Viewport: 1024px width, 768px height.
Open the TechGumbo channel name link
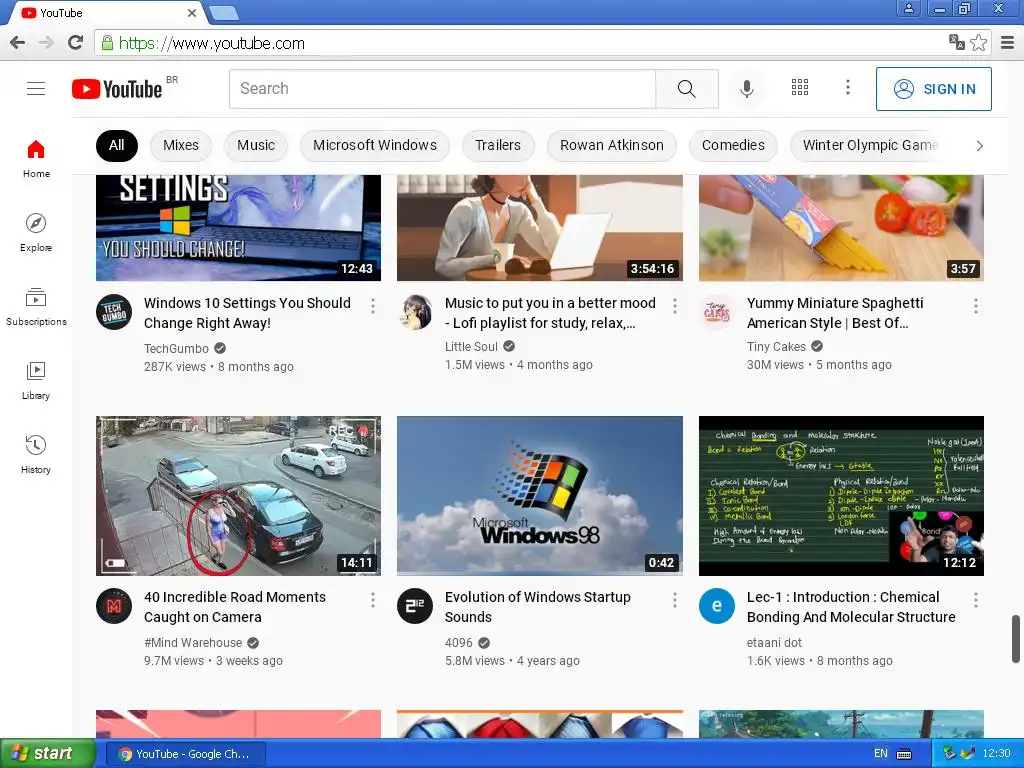176,349
